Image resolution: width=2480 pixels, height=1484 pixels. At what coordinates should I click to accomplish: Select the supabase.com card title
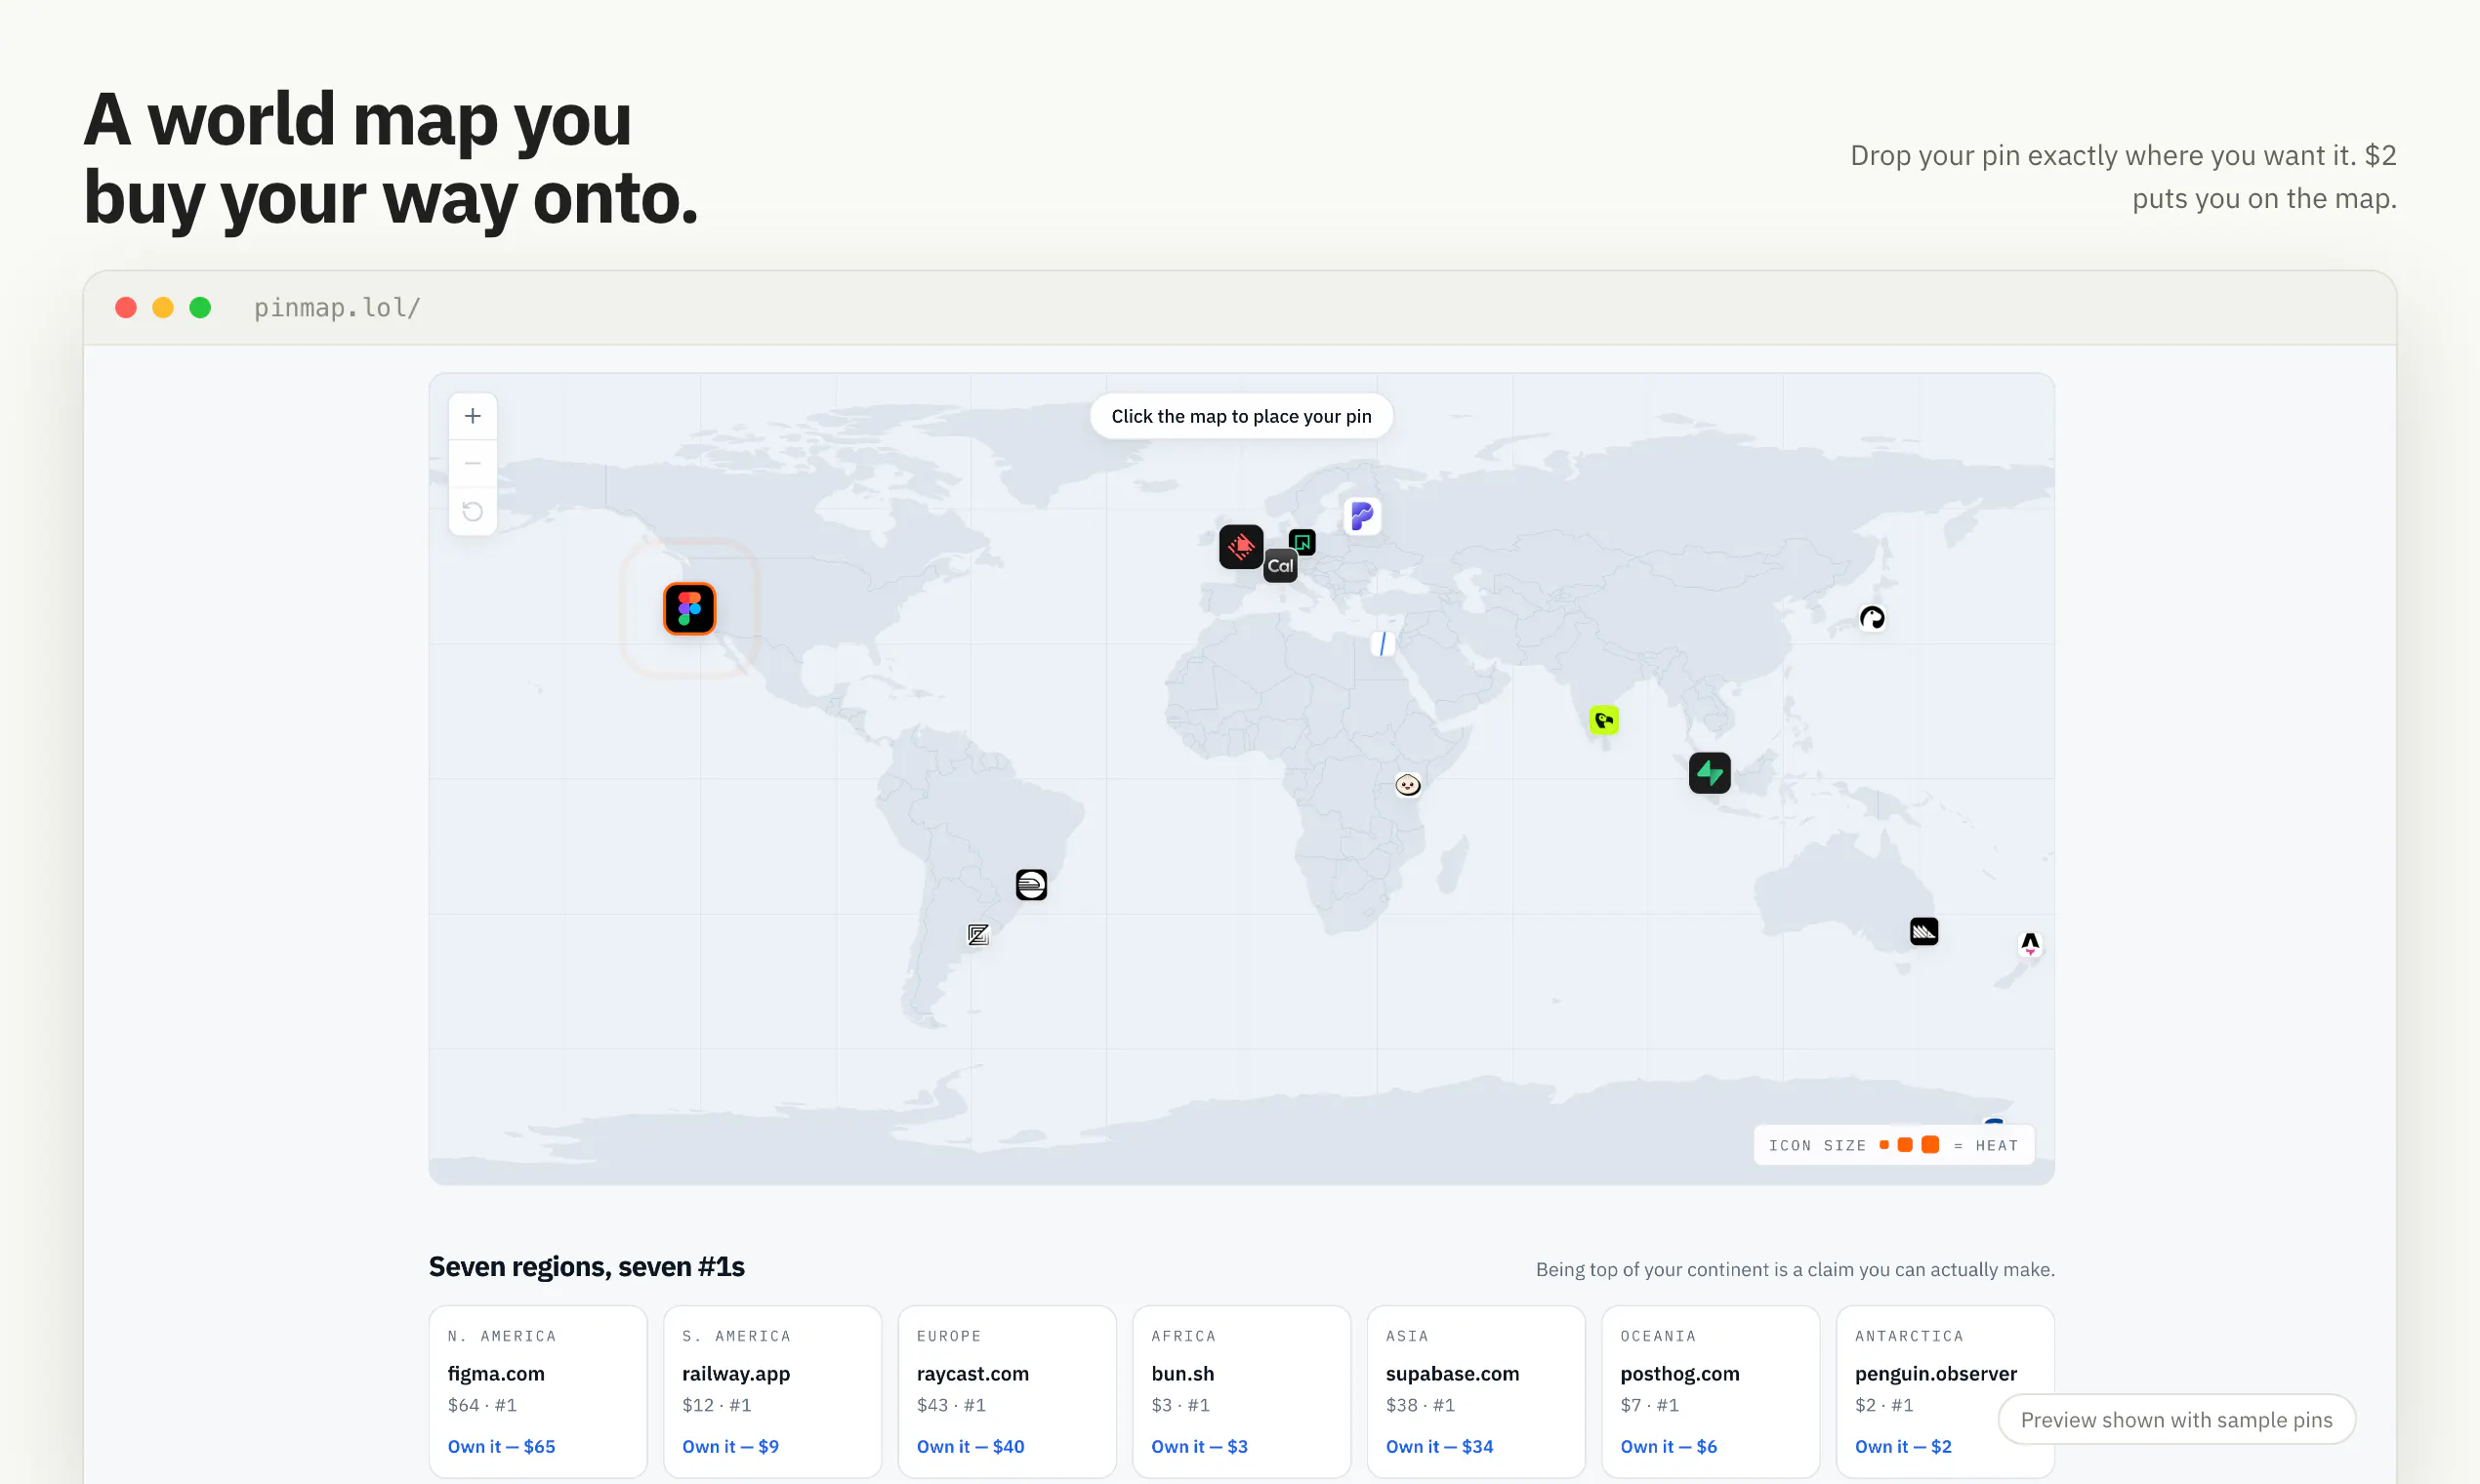[x=1452, y=1373]
